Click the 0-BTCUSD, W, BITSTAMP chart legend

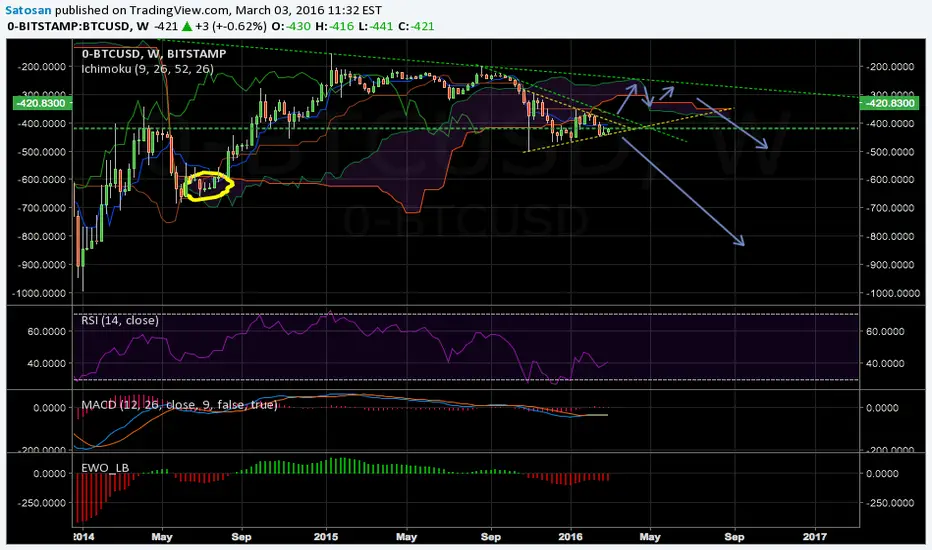(x=154, y=54)
